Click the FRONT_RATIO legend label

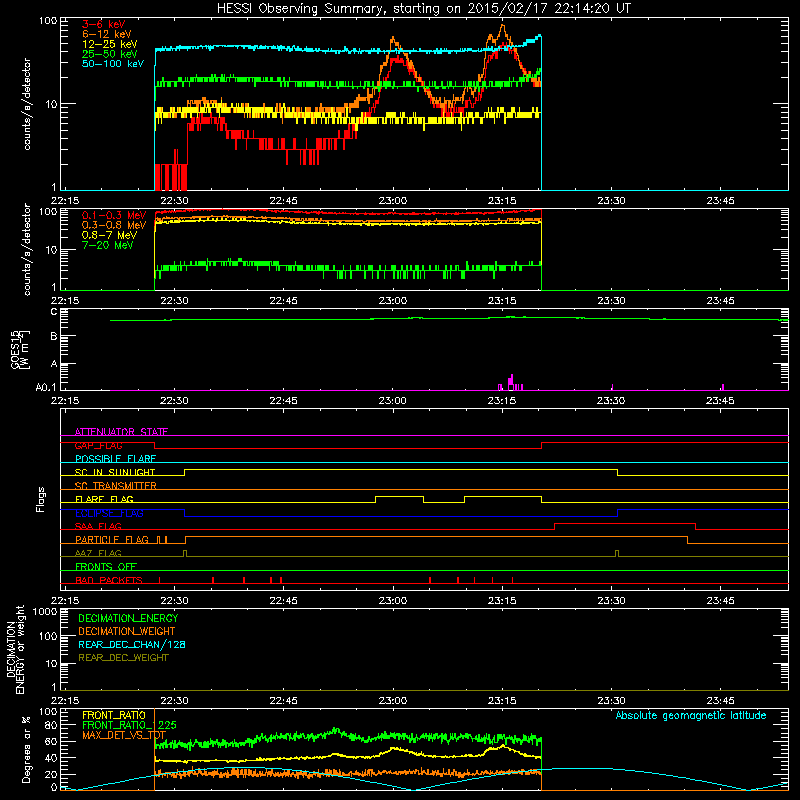(114, 715)
